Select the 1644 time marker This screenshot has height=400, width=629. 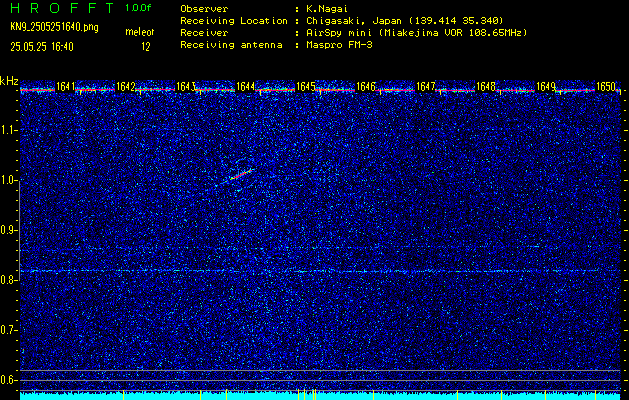246,86
